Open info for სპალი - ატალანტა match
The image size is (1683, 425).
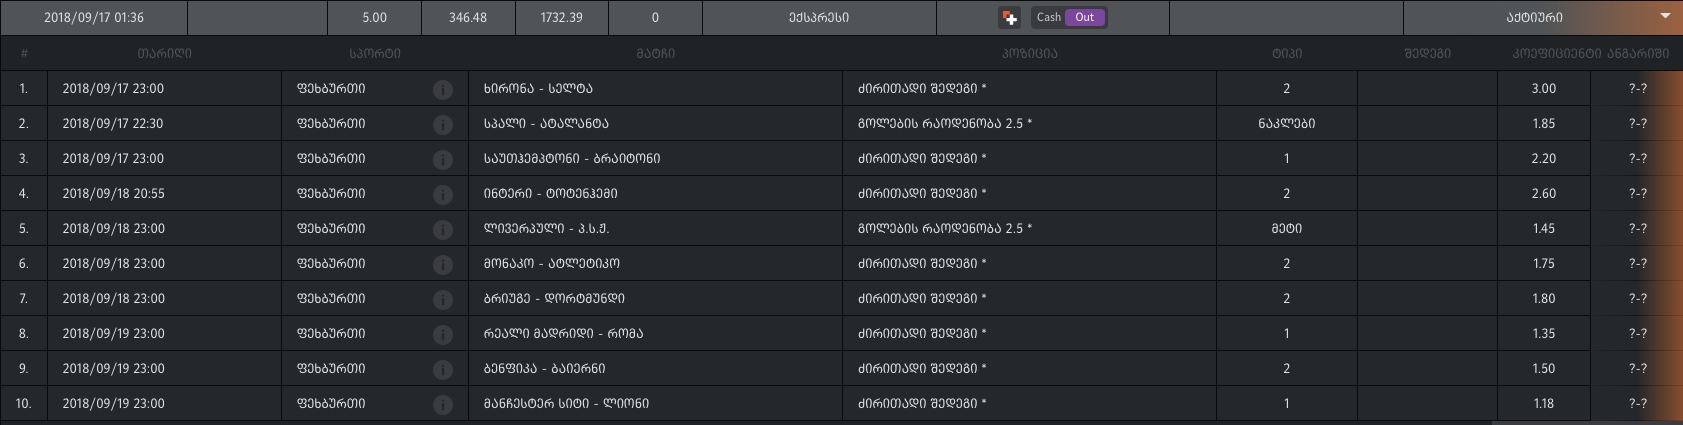coord(443,124)
